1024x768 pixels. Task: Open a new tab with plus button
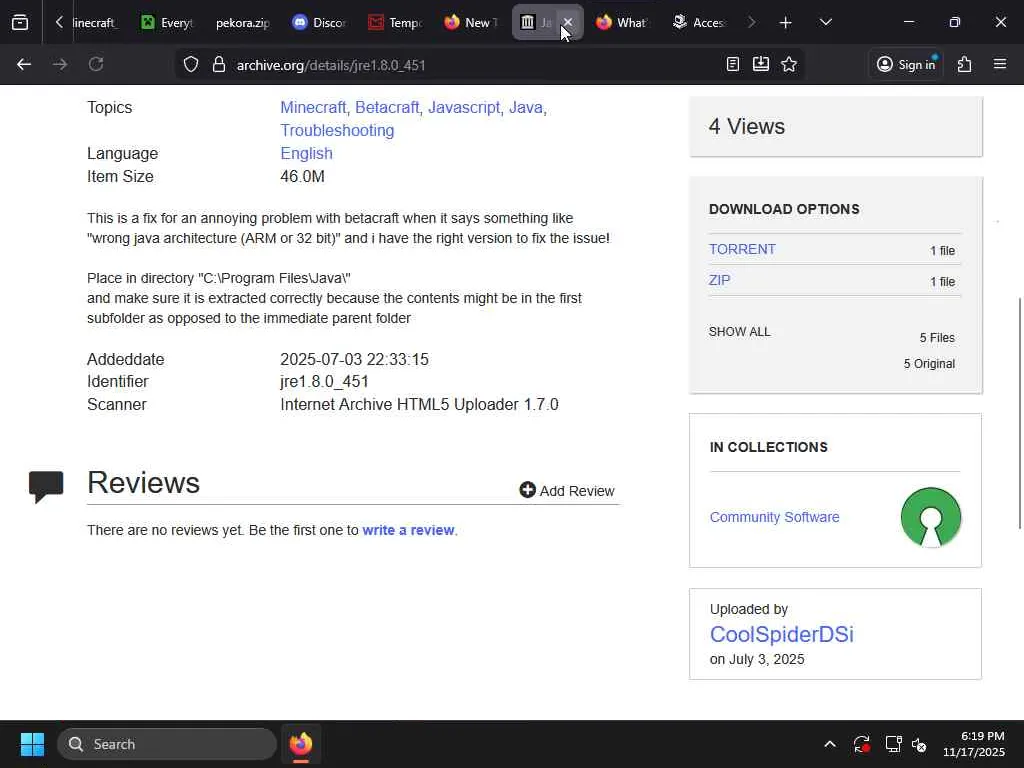[786, 23]
